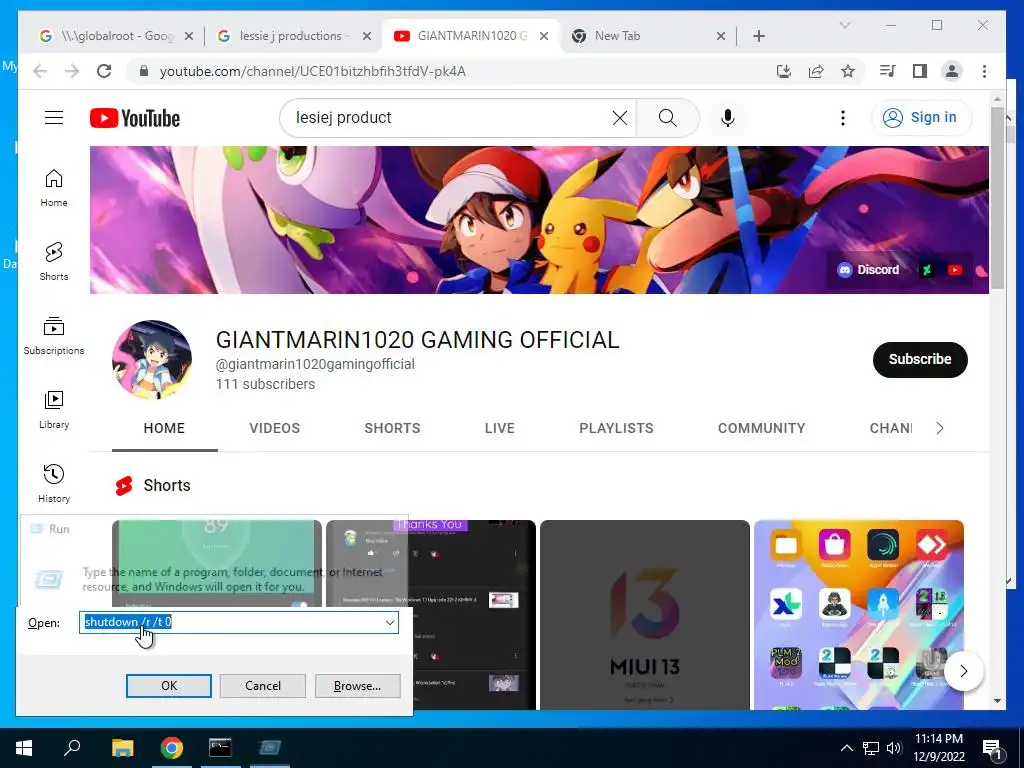This screenshot has width=1024, height=768.
Task: Click the Run dialog Open text field
Action: coord(238,622)
